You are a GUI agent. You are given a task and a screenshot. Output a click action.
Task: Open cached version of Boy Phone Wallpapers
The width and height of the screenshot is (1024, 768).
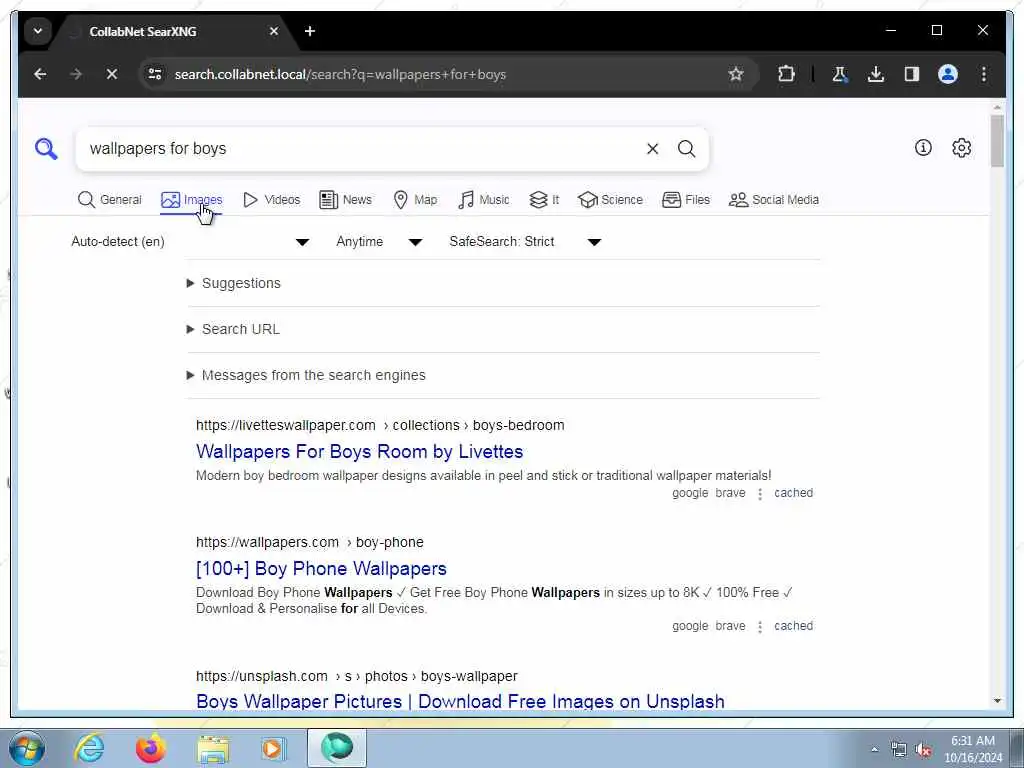coord(793,626)
